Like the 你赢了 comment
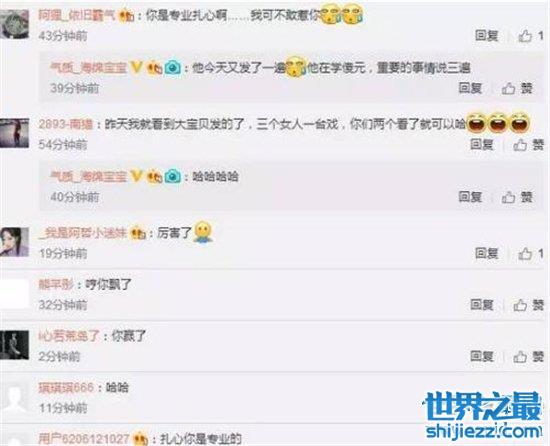Viewport: 550px width, 446px height. [x=529, y=357]
